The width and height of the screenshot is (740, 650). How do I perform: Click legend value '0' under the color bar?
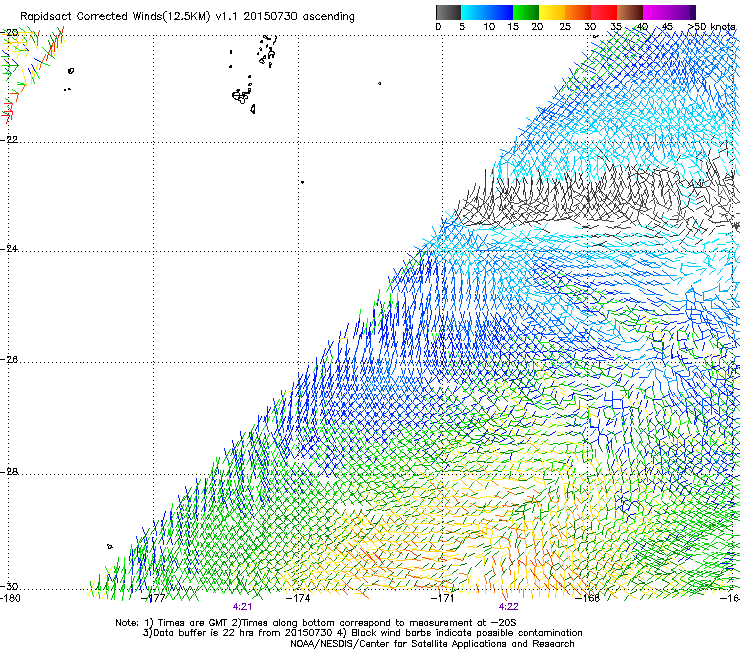click(x=438, y=27)
